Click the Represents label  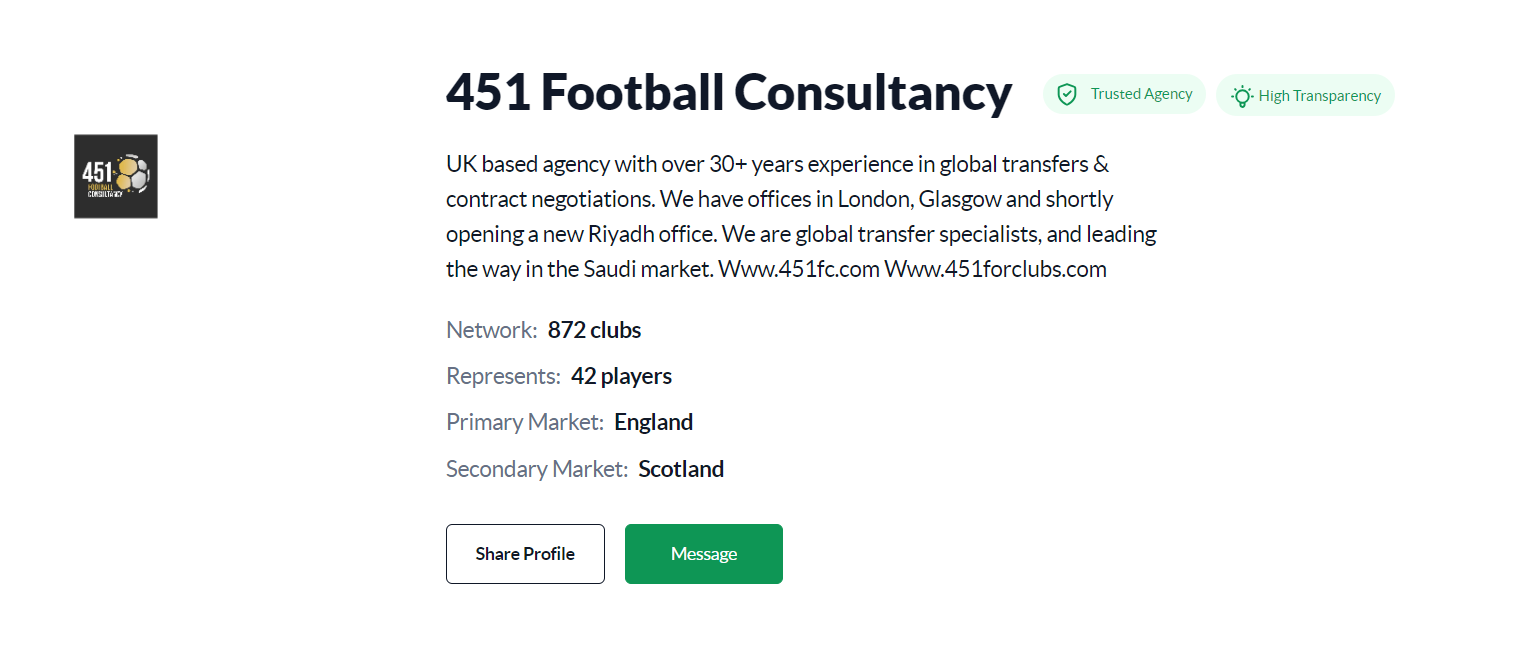pyautogui.click(x=503, y=376)
